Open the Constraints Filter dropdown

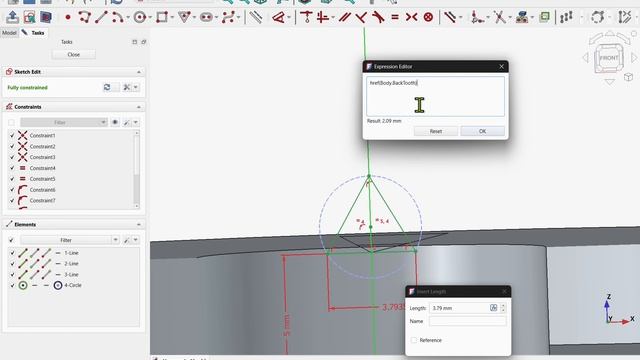pyautogui.click(x=64, y=122)
